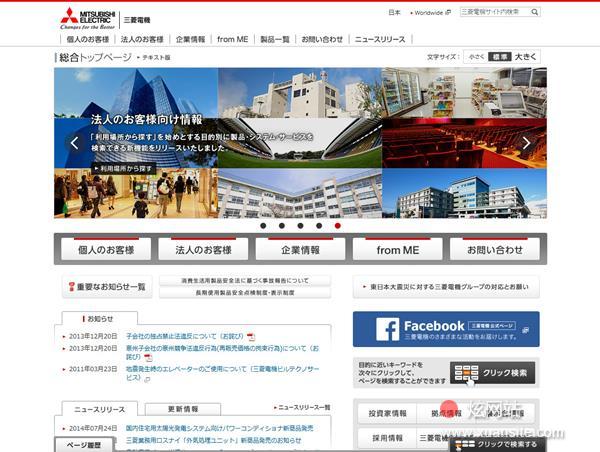Screen dimensions: 600x452
Task: Select the last carousel indicator dot
Action: click(x=337, y=226)
